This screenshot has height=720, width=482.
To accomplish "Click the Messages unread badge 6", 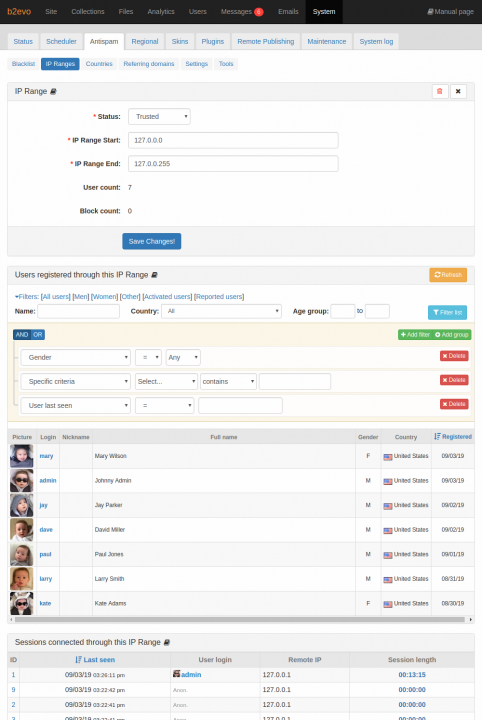I will coord(259,12).
